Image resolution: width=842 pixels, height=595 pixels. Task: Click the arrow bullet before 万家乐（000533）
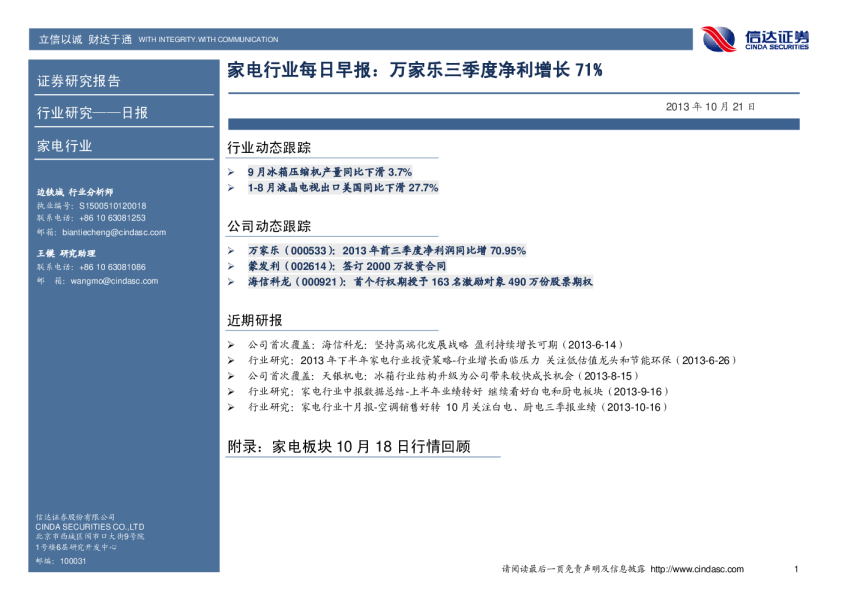(232, 250)
